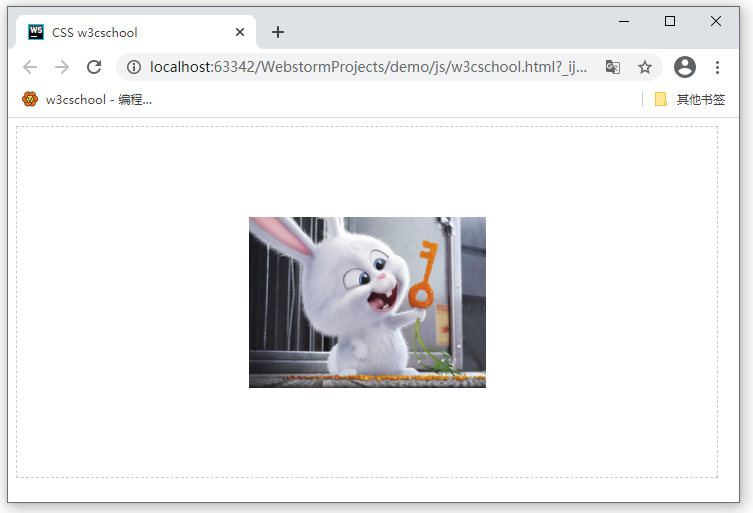Screen dimensions: 753x513
Task: Open the translate page icon
Action: point(613,67)
